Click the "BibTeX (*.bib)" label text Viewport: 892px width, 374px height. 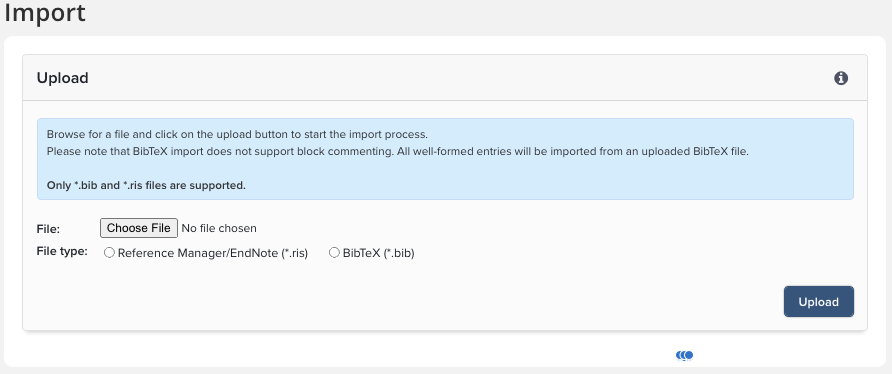379,253
